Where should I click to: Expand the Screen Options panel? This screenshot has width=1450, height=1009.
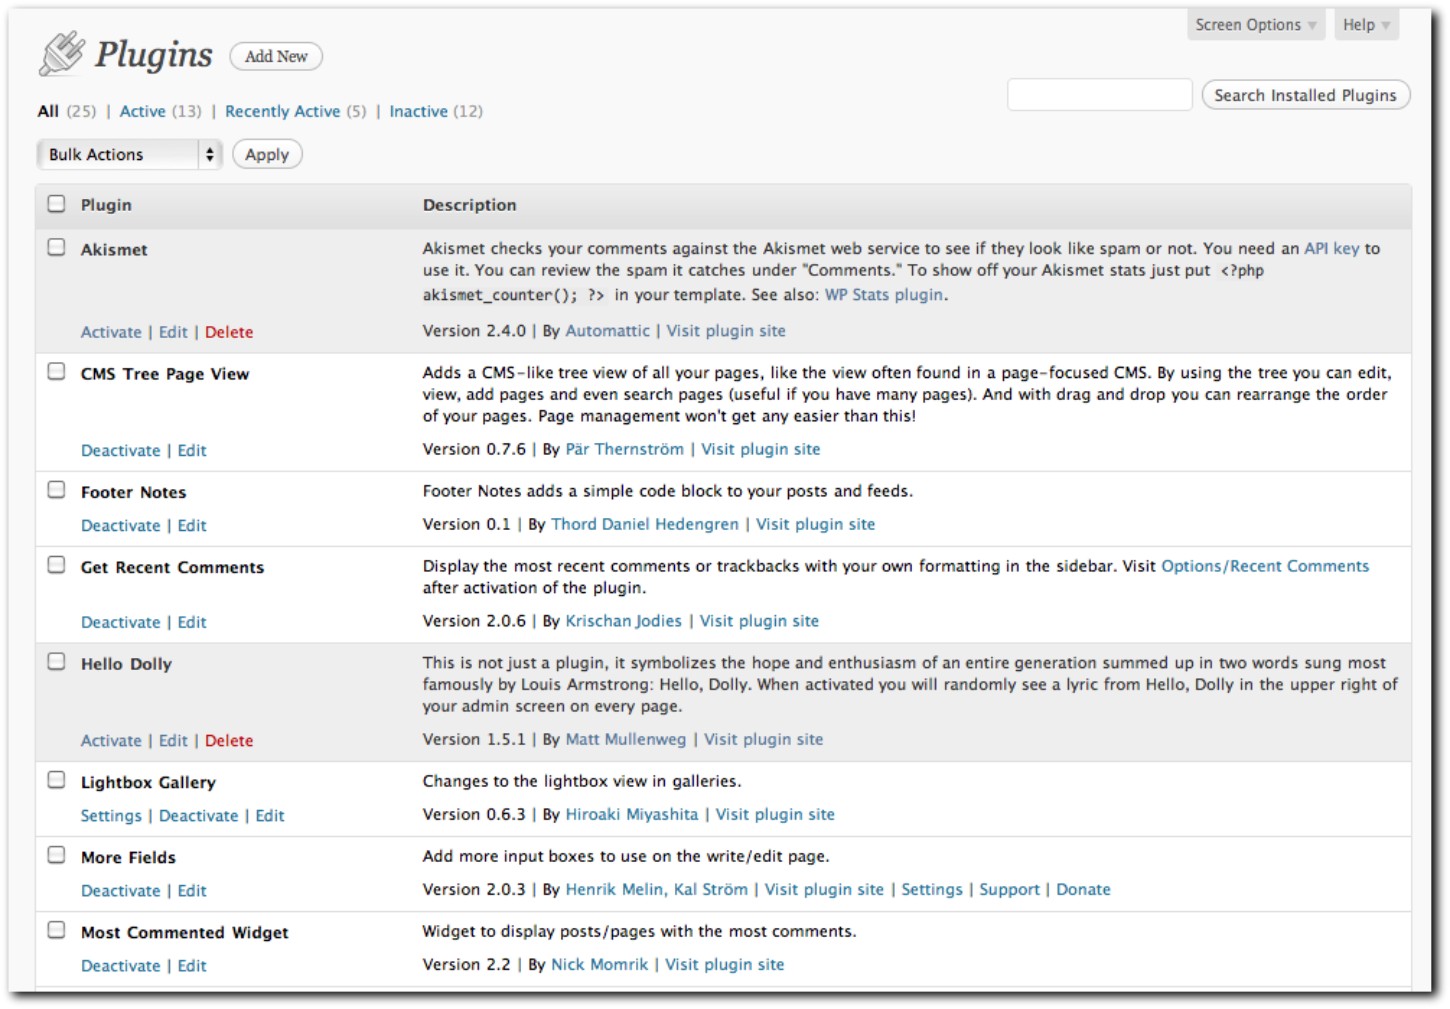(1256, 25)
